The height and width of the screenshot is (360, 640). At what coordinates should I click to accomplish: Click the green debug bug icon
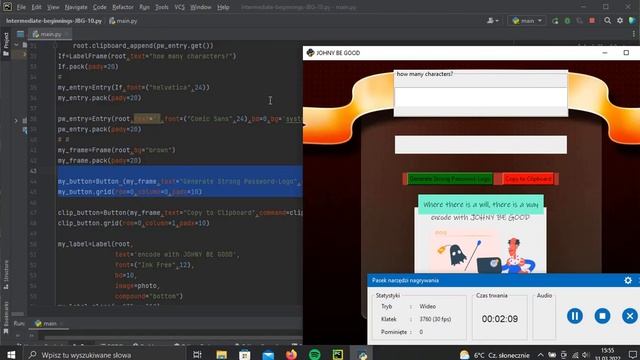(567, 20)
